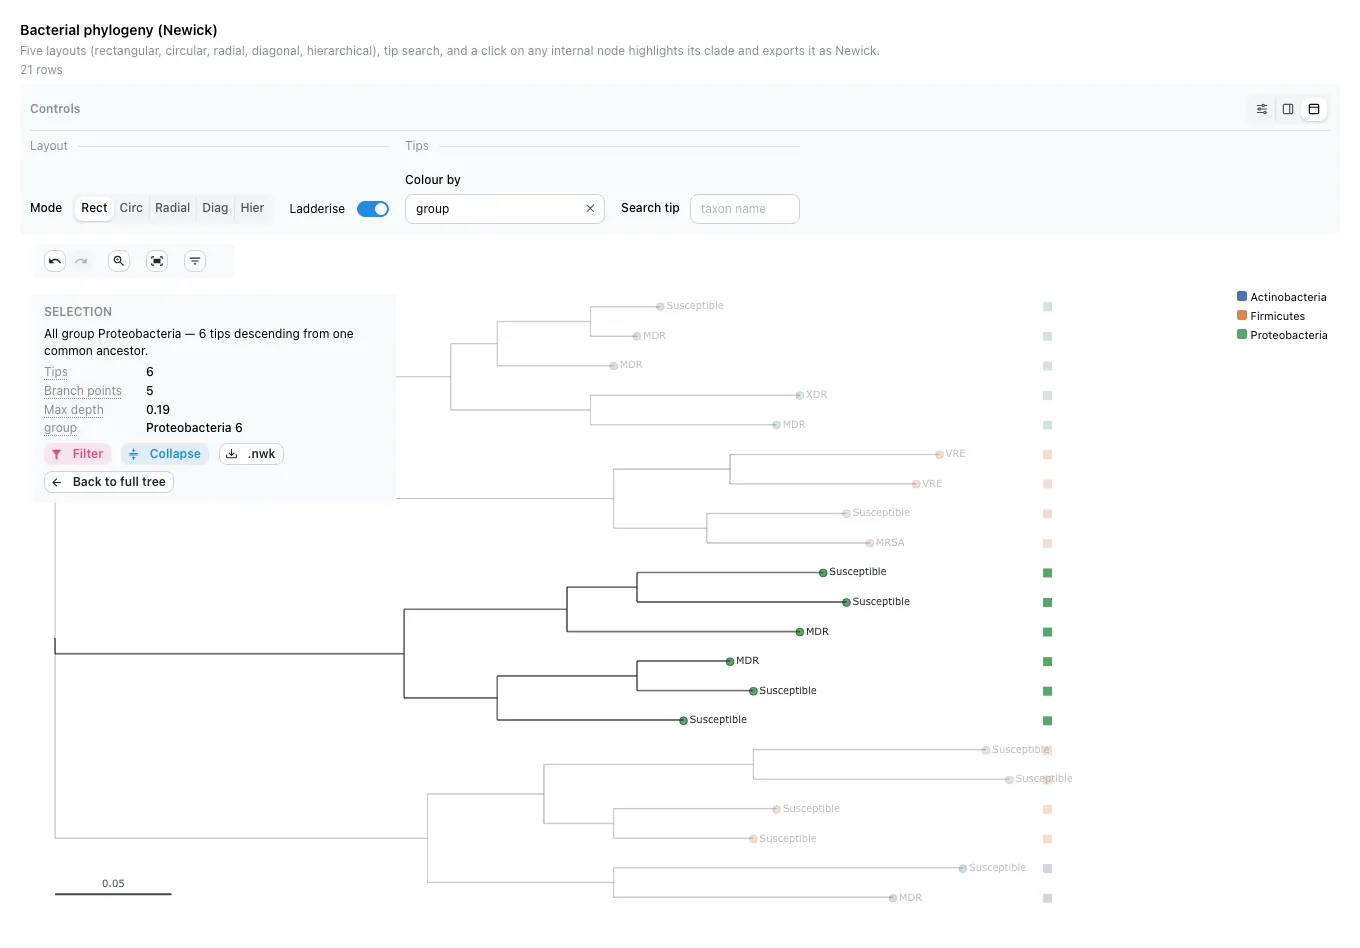
Task: Switch to Radial layout mode
Action: [x=172, y=208]
